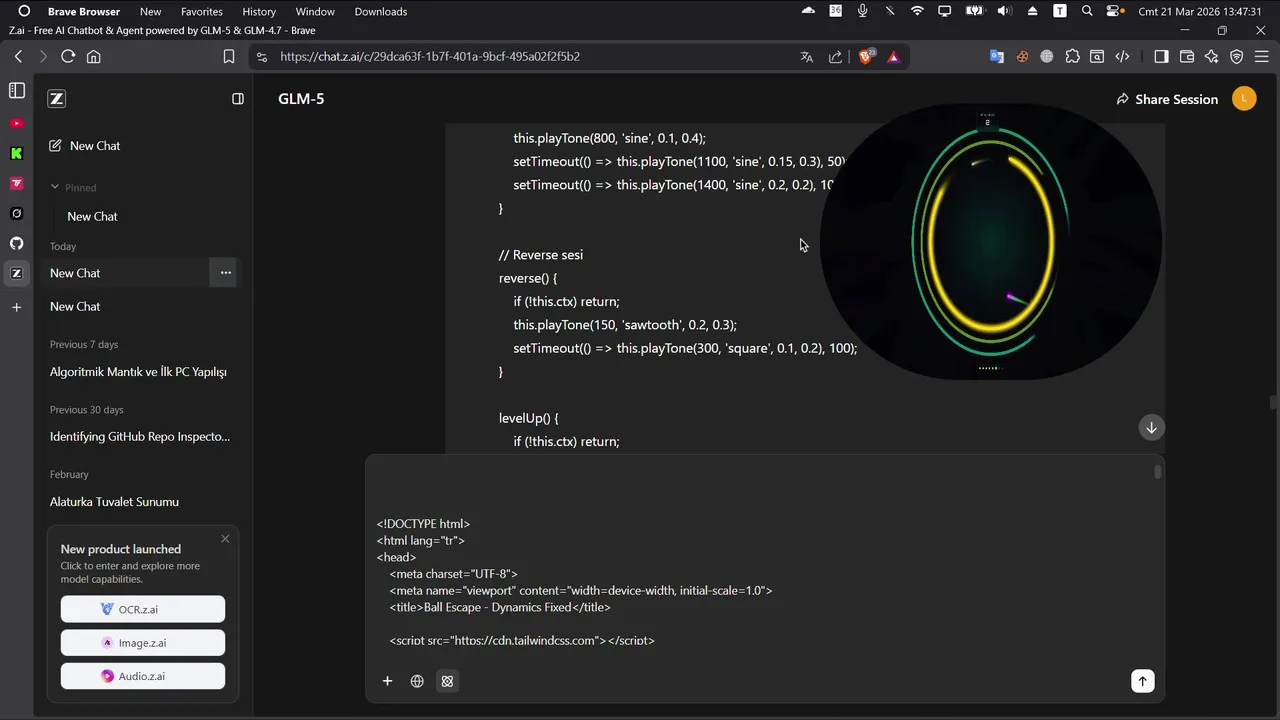Click Share Session
The height and width of the screenshot is (720, 1280).
(1168, 99)
